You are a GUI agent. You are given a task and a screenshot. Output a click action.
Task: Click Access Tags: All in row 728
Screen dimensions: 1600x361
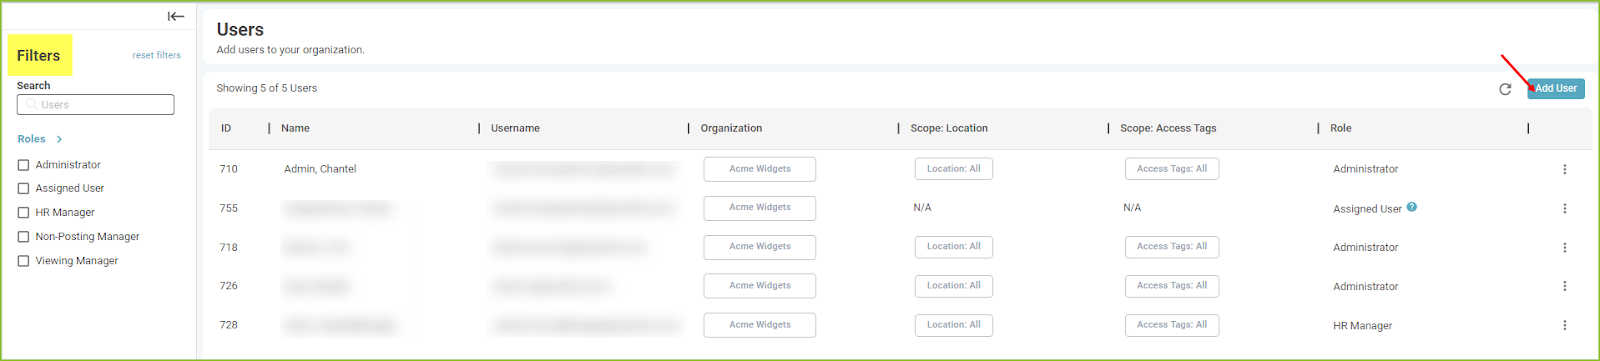click(1171, 325)
